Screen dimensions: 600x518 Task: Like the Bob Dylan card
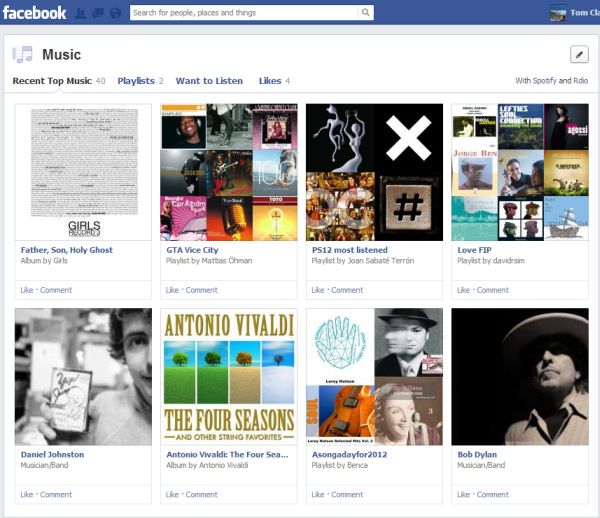tap(463, 495)
